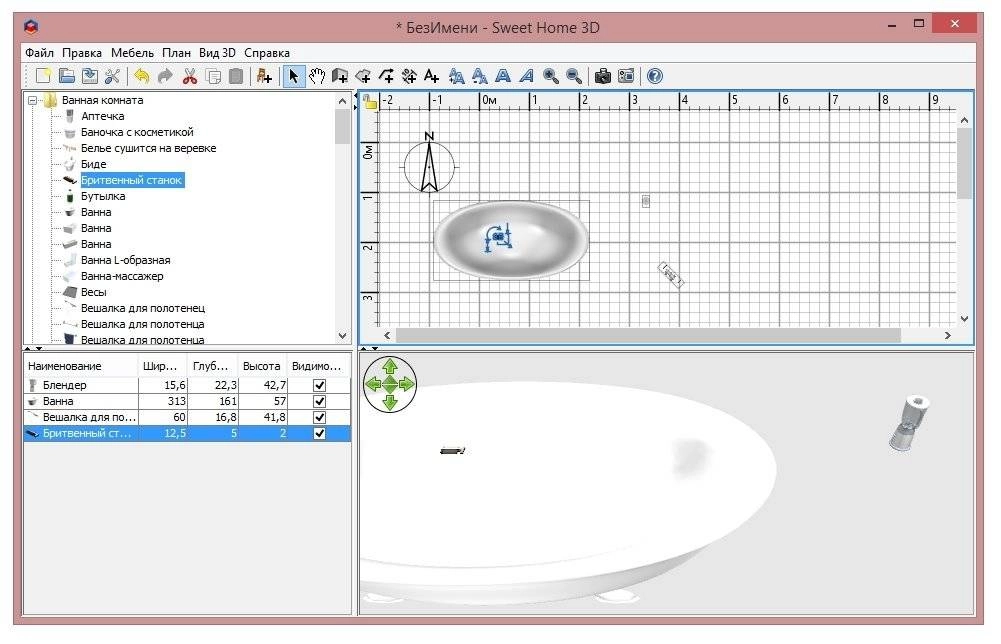Cut the selected item with scissors
This screenshot has width=1001, height=644.
190,76
